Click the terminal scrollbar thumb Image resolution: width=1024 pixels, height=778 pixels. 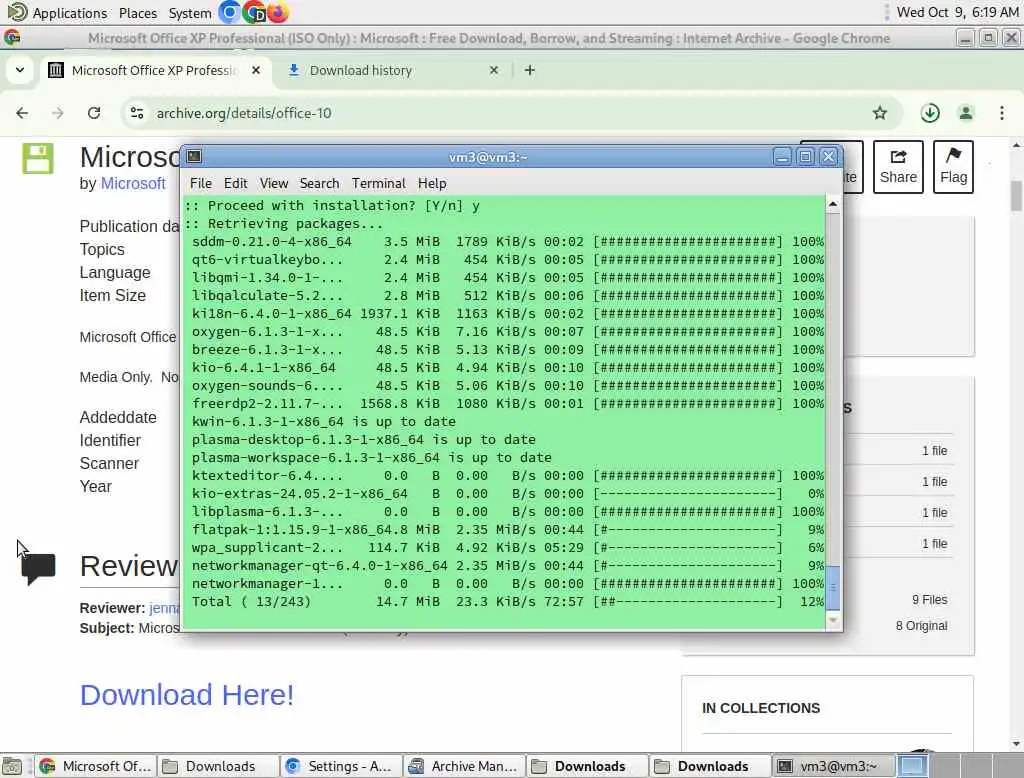pos(833,589)
